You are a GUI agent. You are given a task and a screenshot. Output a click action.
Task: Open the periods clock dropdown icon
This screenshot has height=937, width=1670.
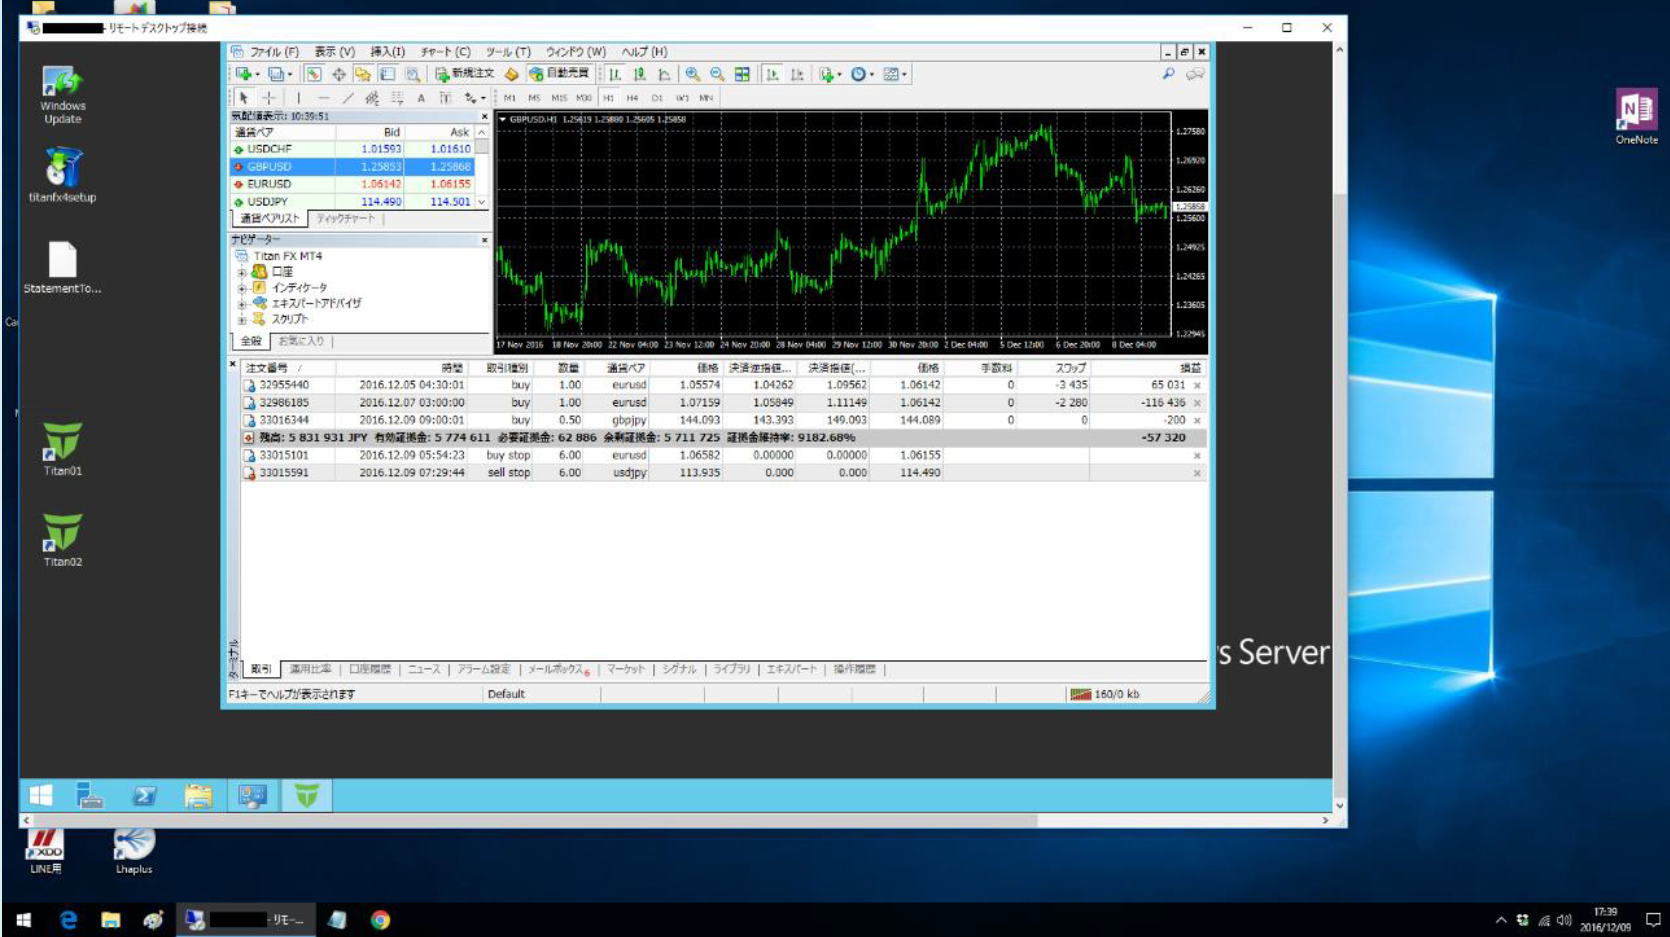(861, 74)
